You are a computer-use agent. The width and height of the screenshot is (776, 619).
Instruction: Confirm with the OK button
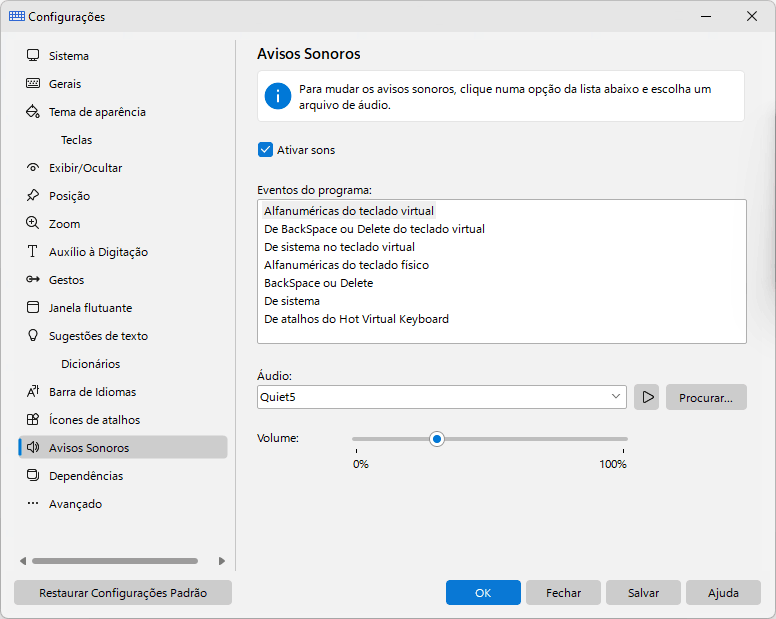coord(483,593)
